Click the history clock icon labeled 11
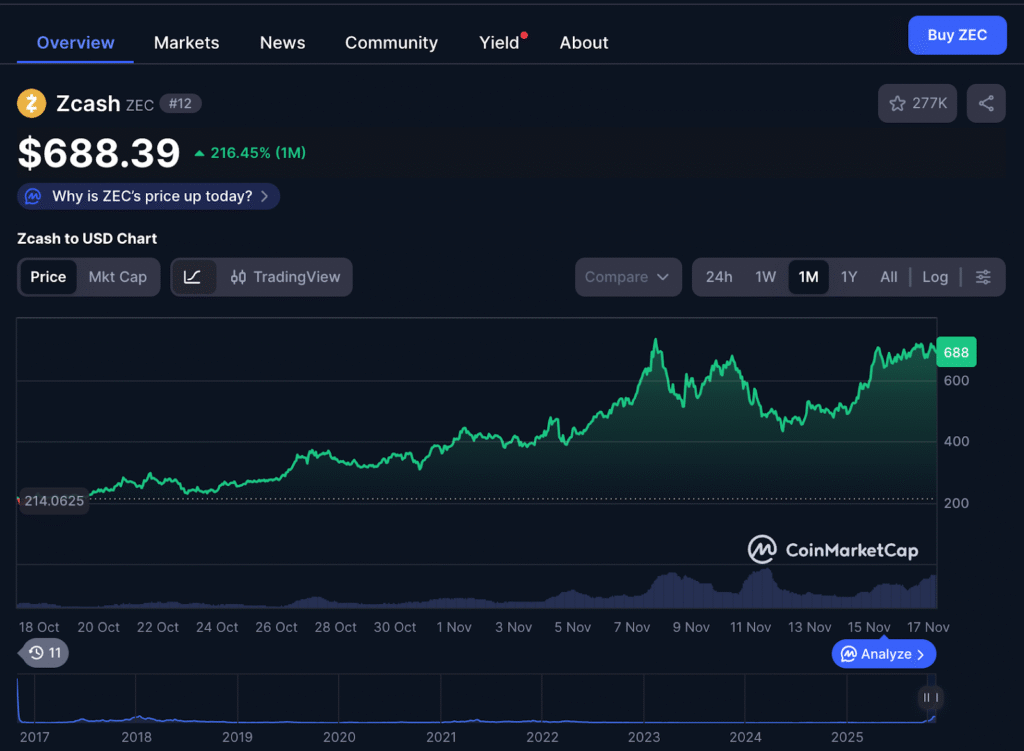The width and height of the screenshot is (1024, 751). tap(44, 653)
